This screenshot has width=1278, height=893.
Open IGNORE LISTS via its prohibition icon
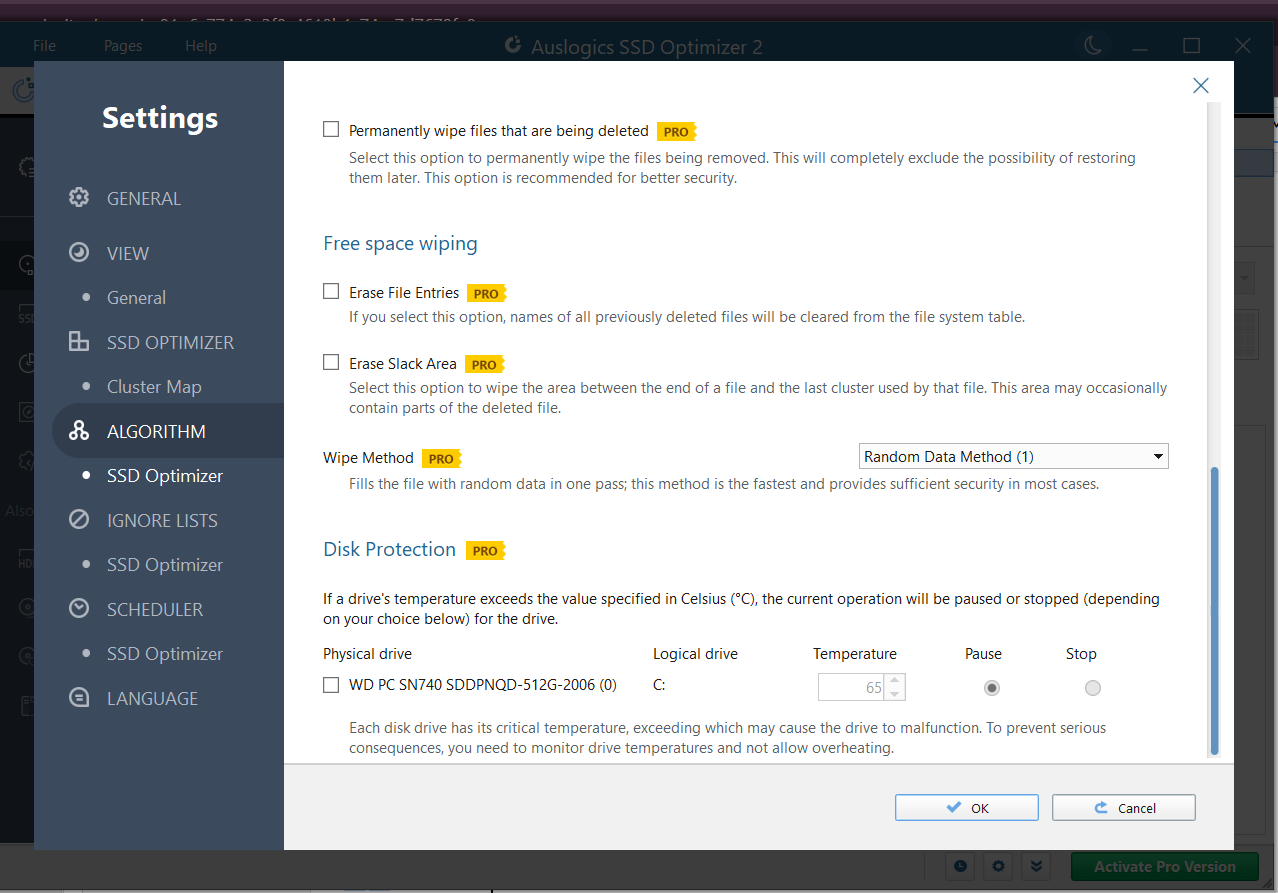[78, 519]
